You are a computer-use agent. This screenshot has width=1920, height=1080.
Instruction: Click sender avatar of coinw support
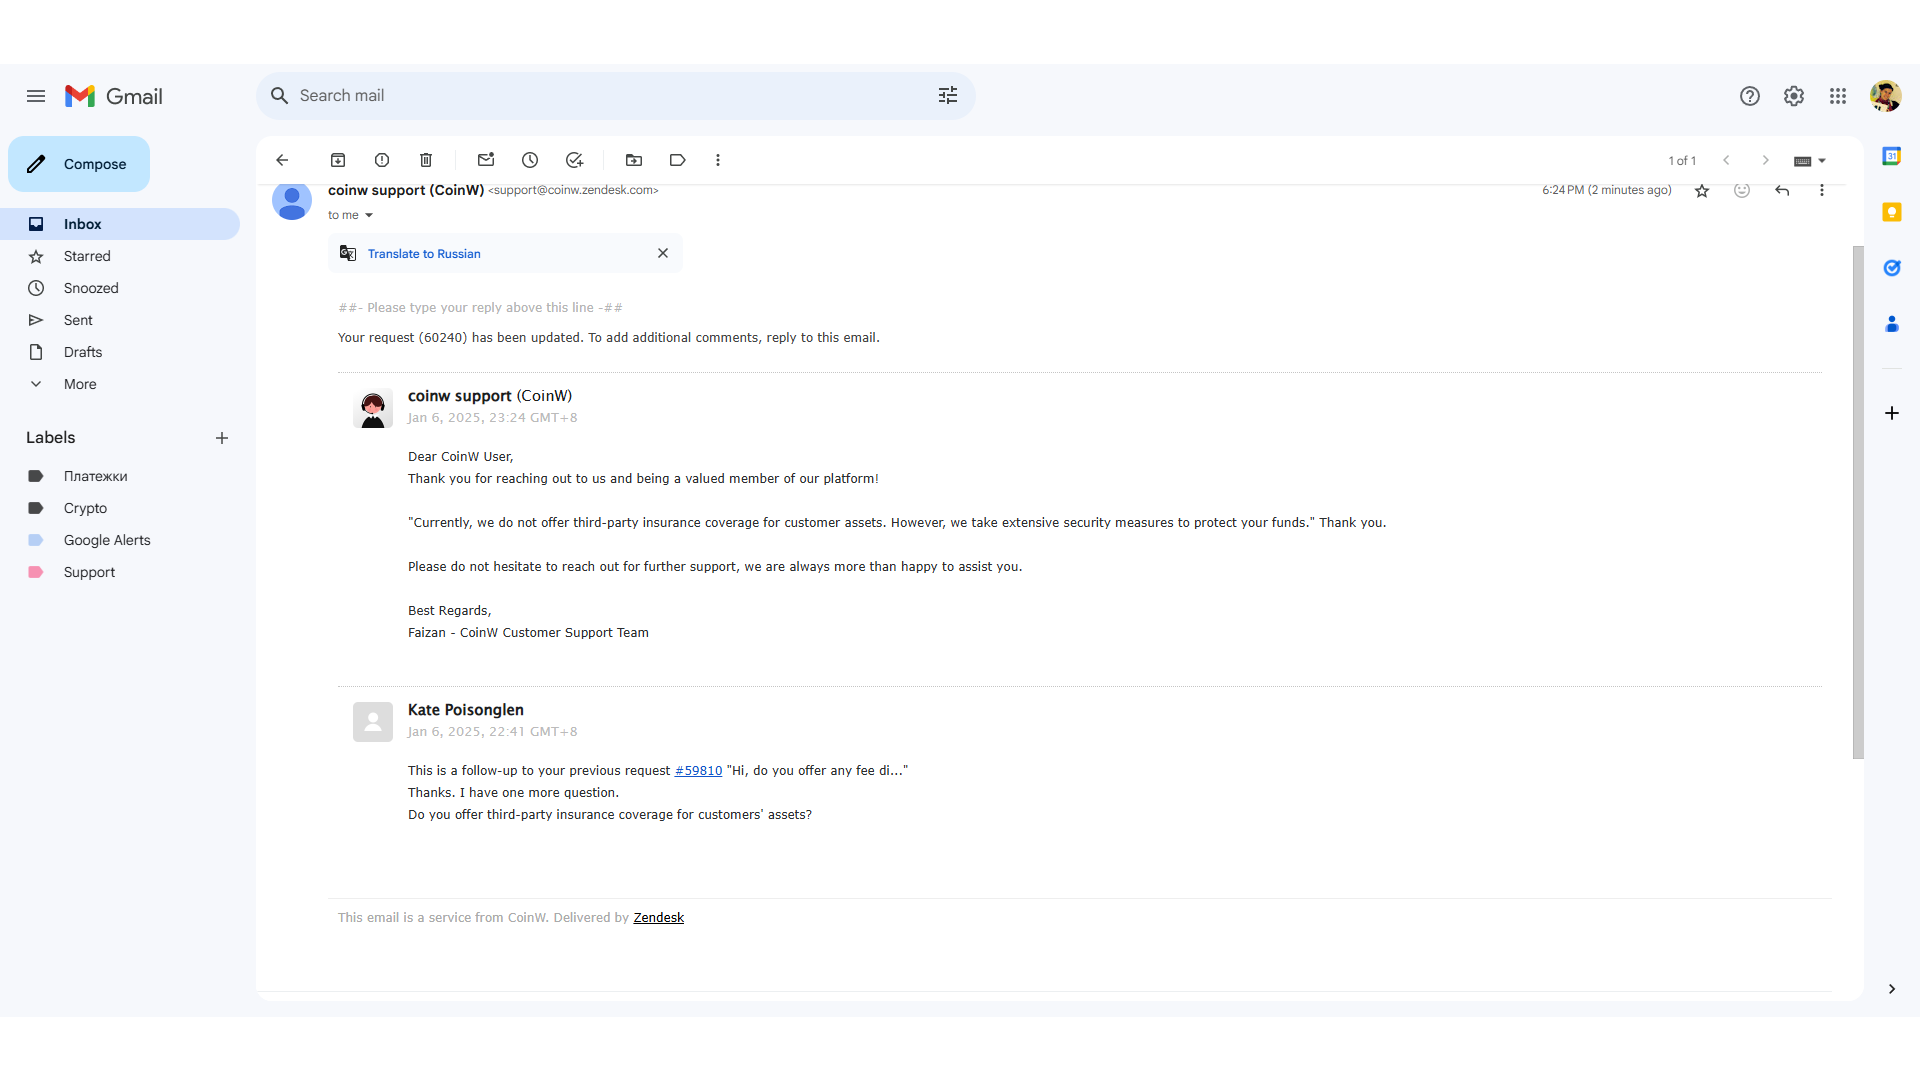(x=292, y=201)
